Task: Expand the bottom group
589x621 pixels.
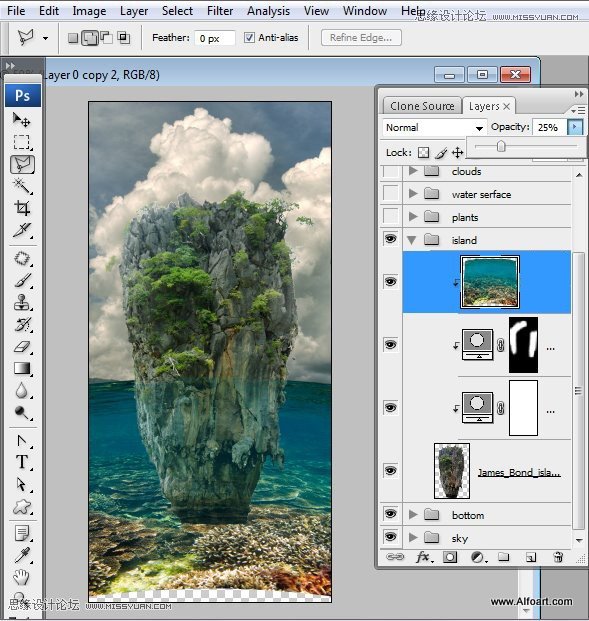Action: (413, 514)
